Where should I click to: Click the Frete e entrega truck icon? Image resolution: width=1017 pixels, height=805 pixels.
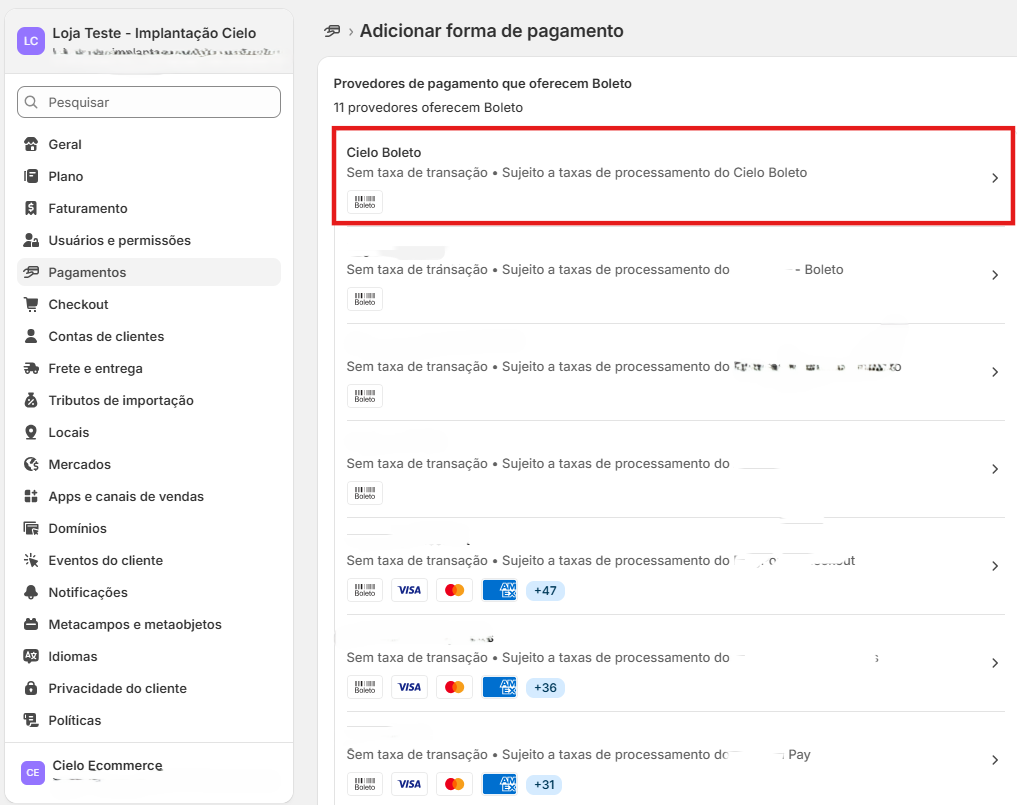click(30, 368)
